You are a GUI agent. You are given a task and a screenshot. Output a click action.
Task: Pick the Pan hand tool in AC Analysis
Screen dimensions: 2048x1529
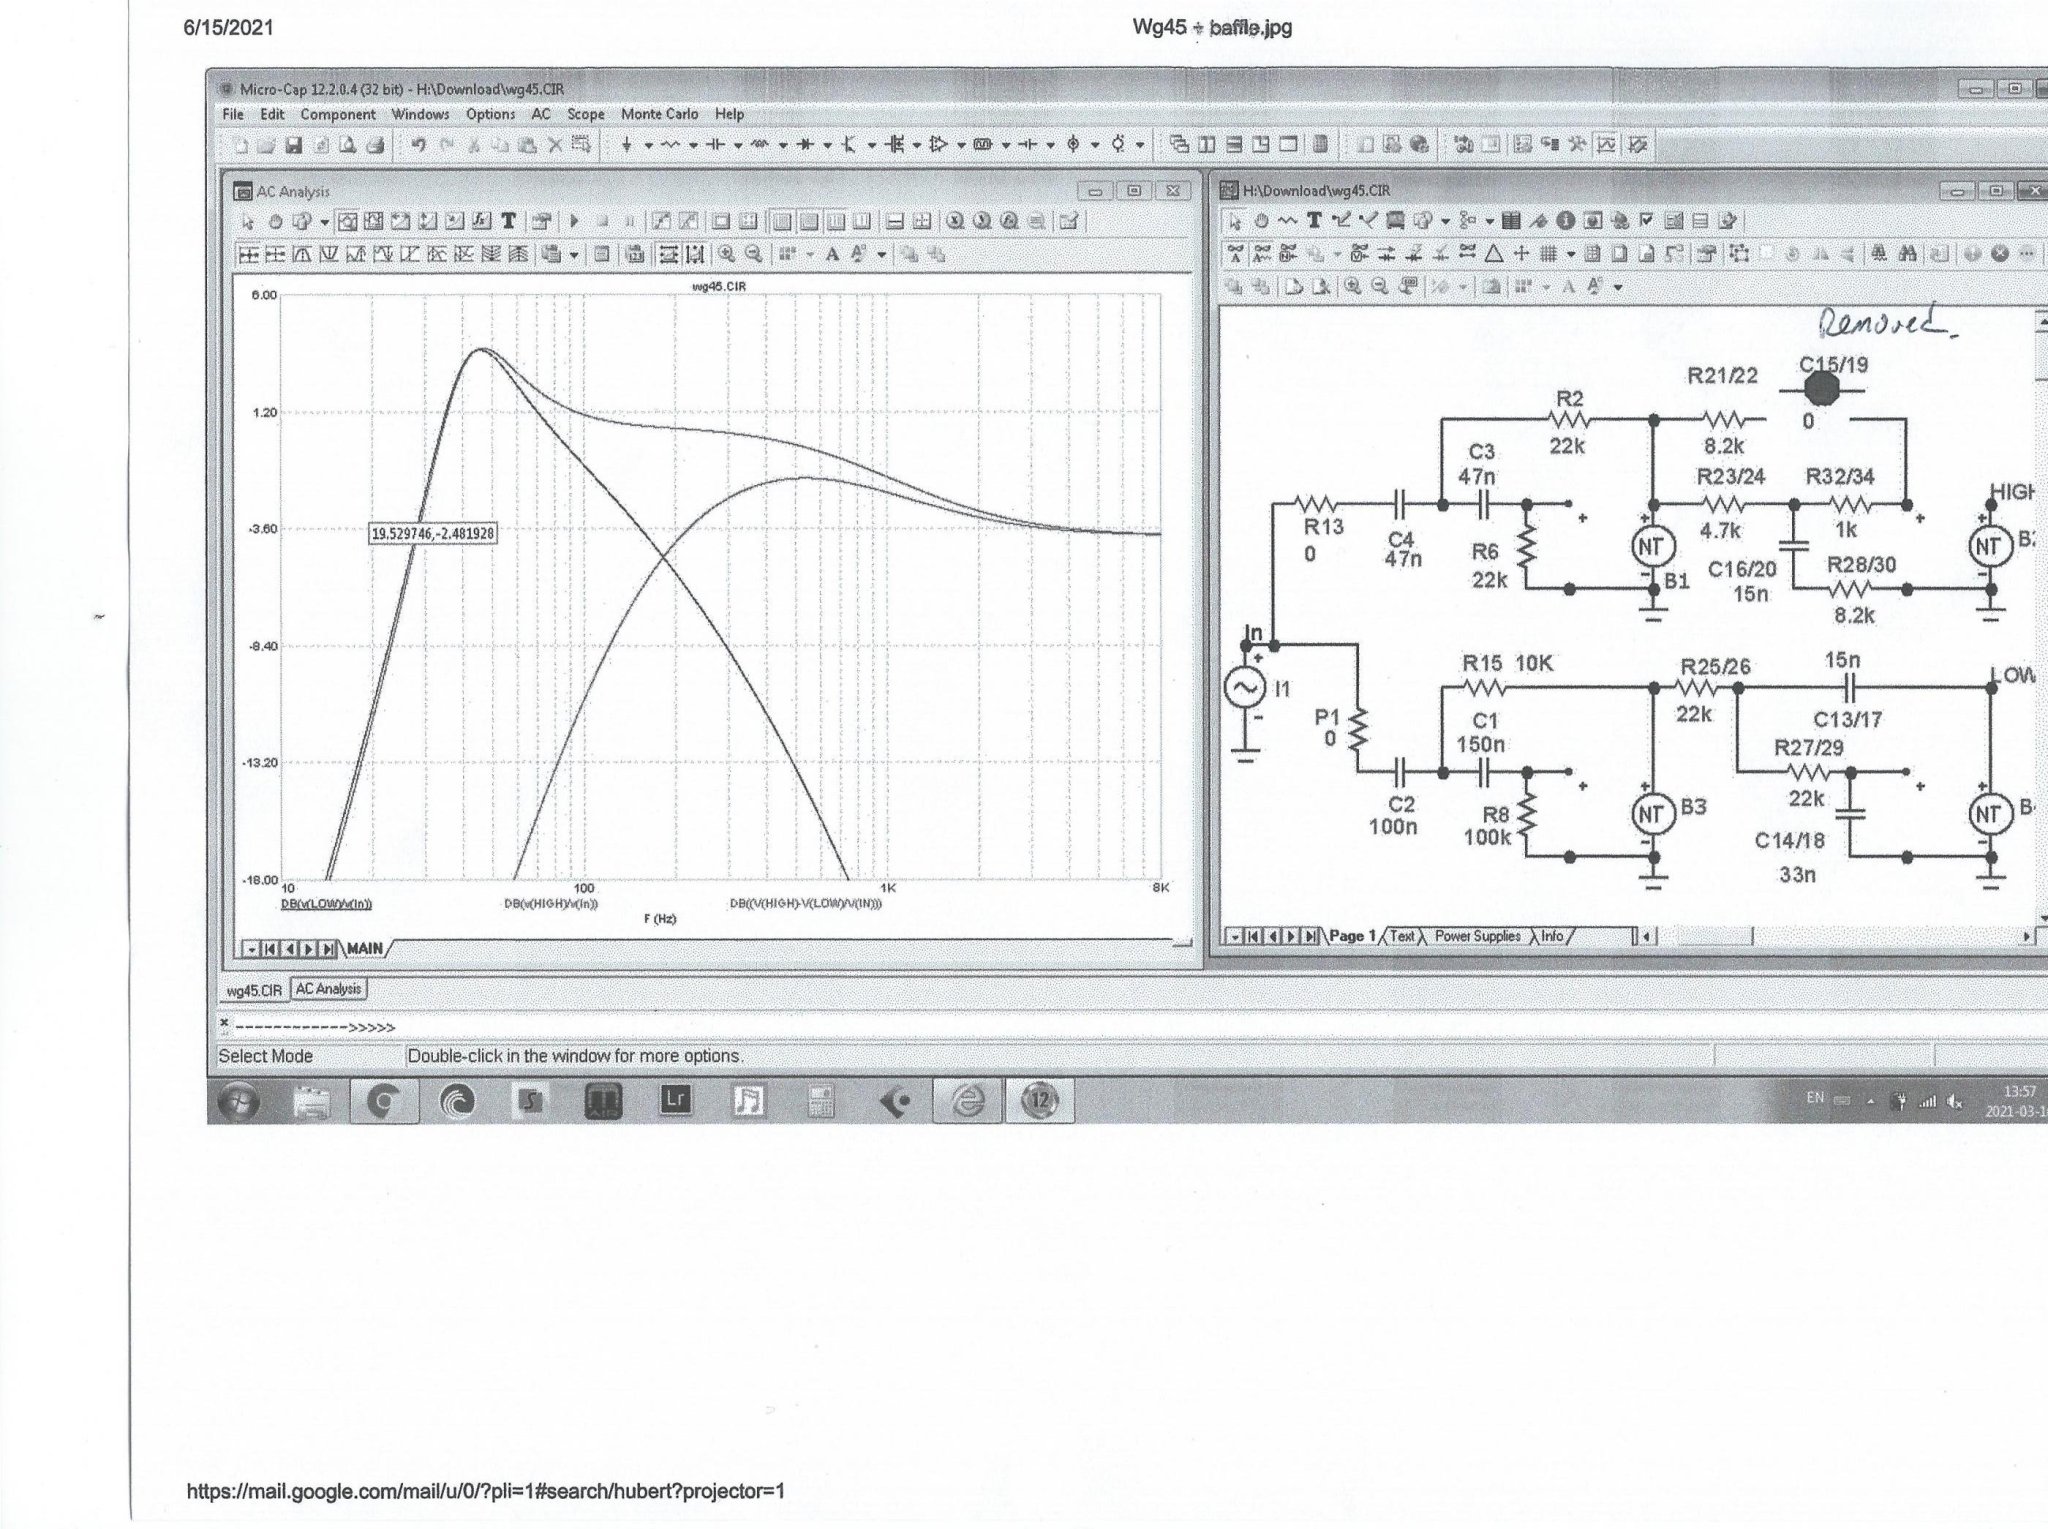(276, 221)
